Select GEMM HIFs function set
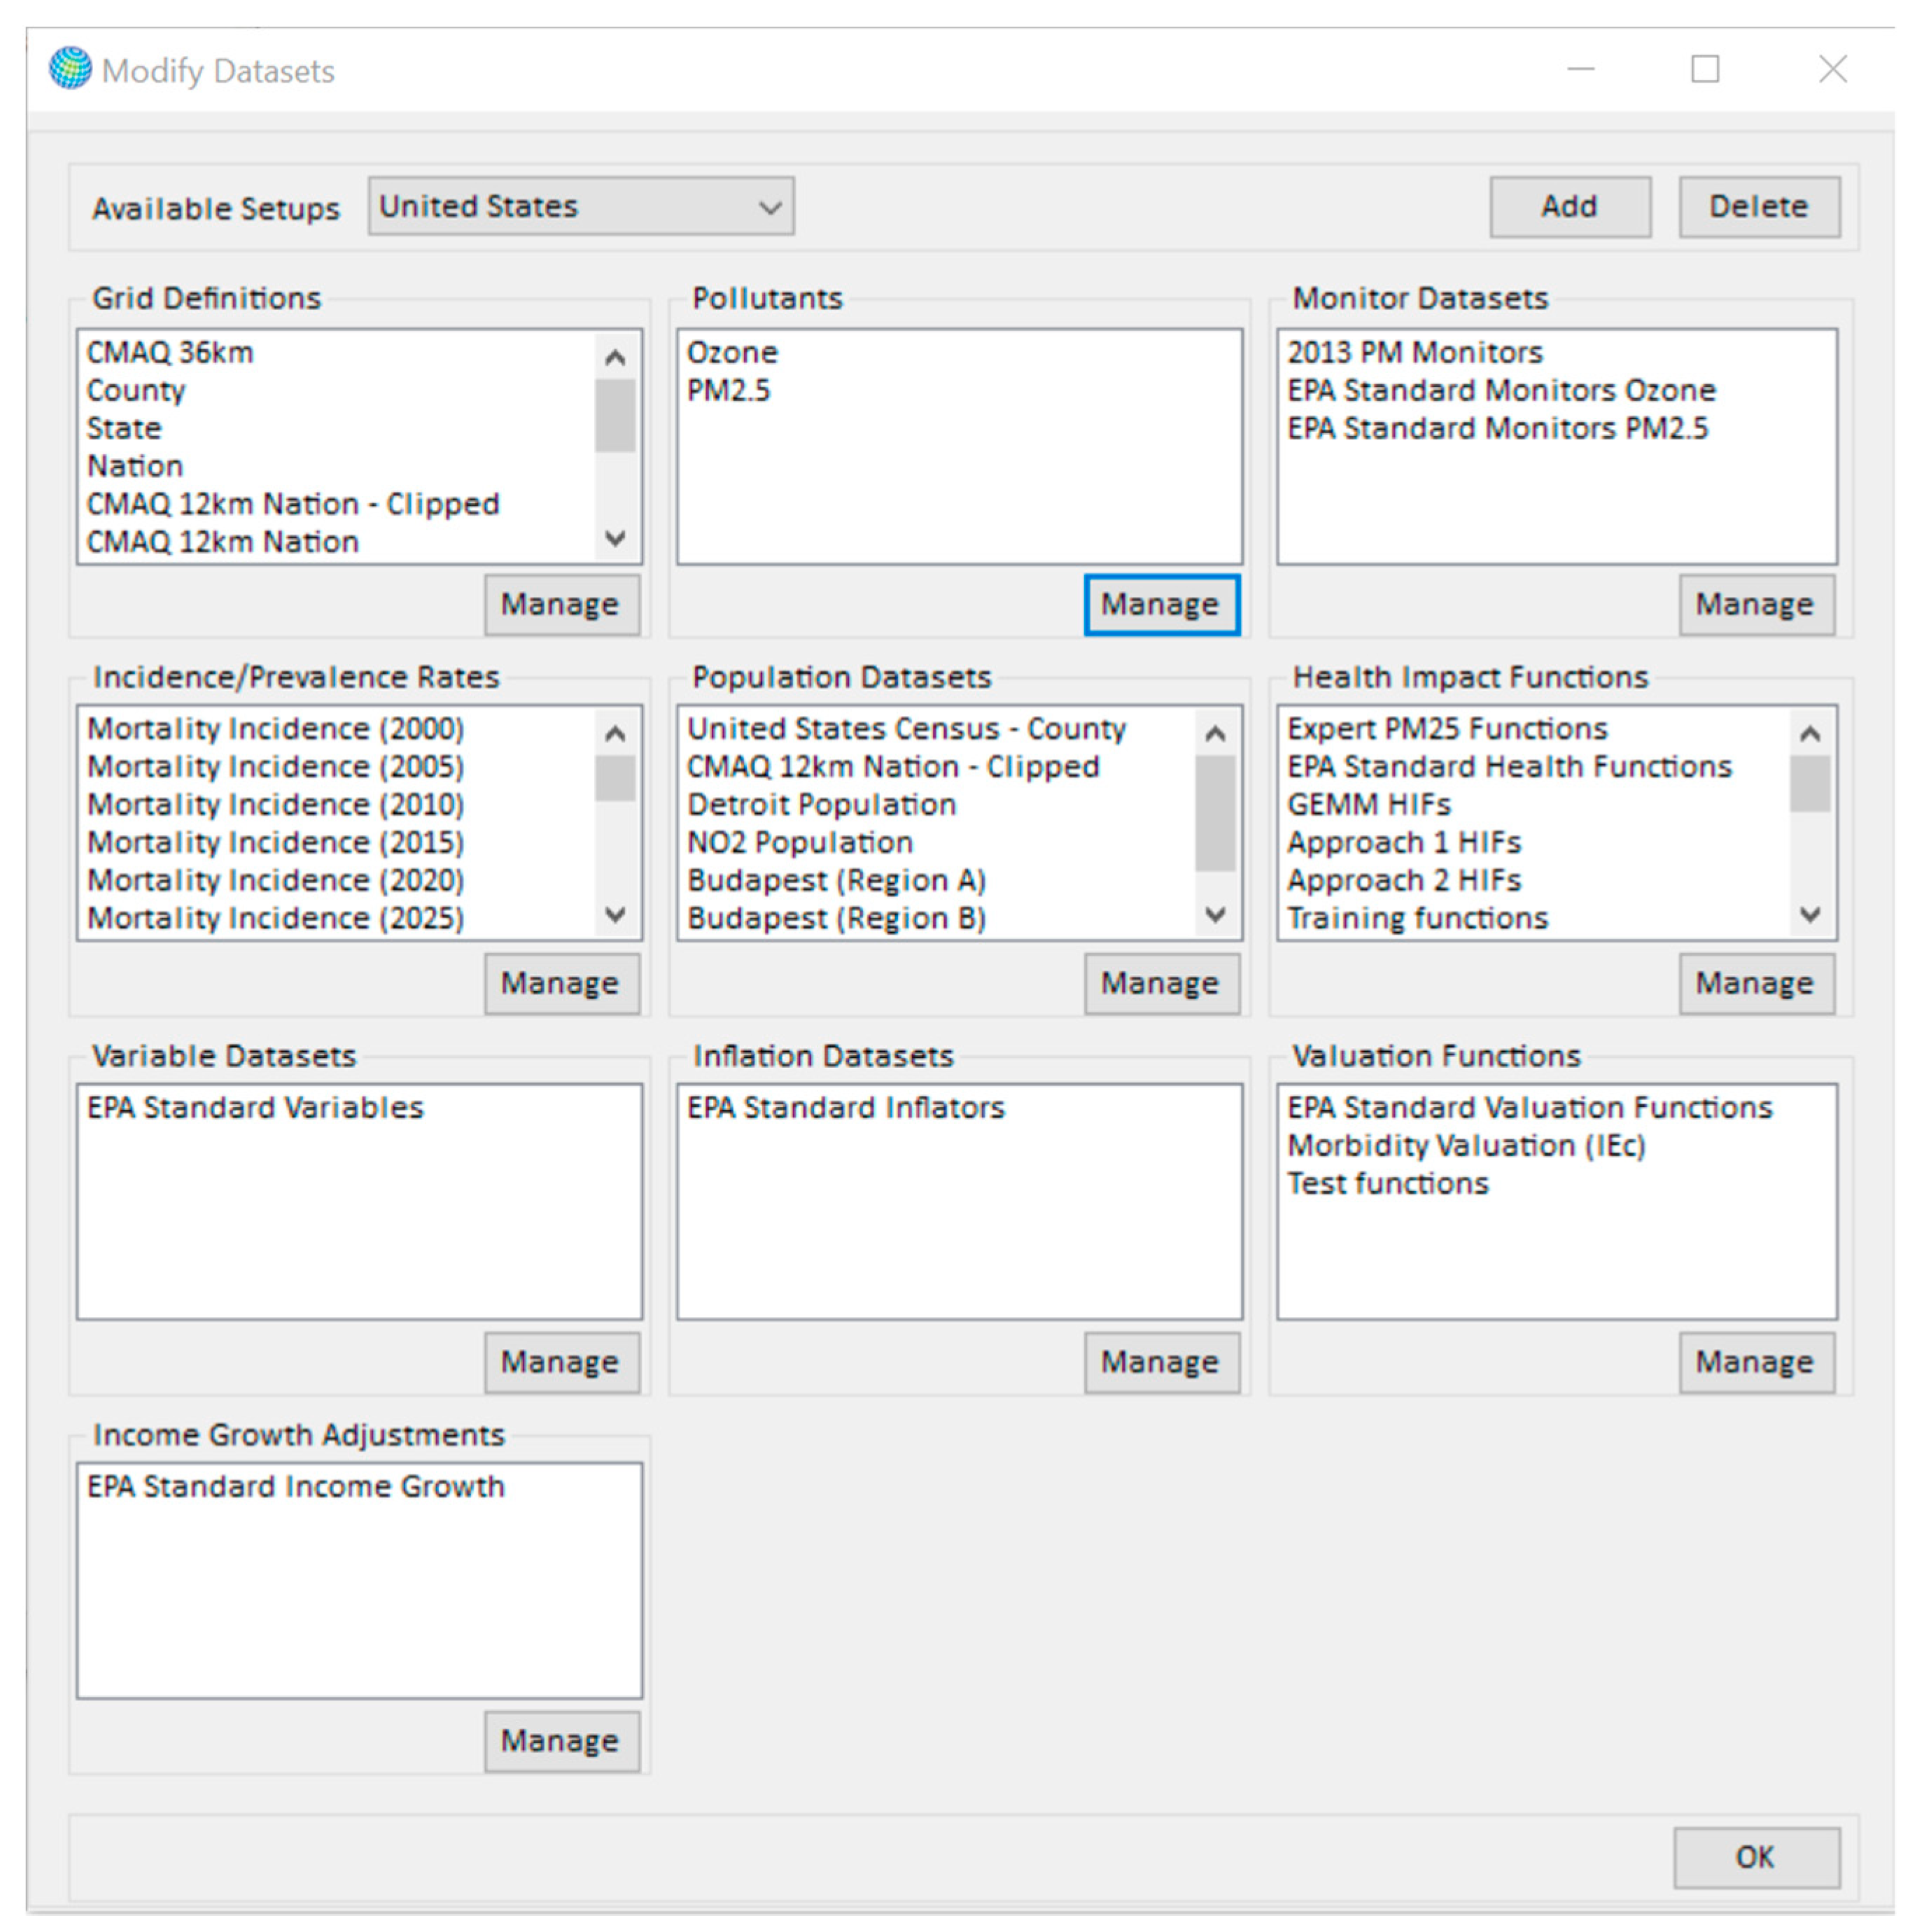Screen dimensions: 1917x1932 (1369, 805)
